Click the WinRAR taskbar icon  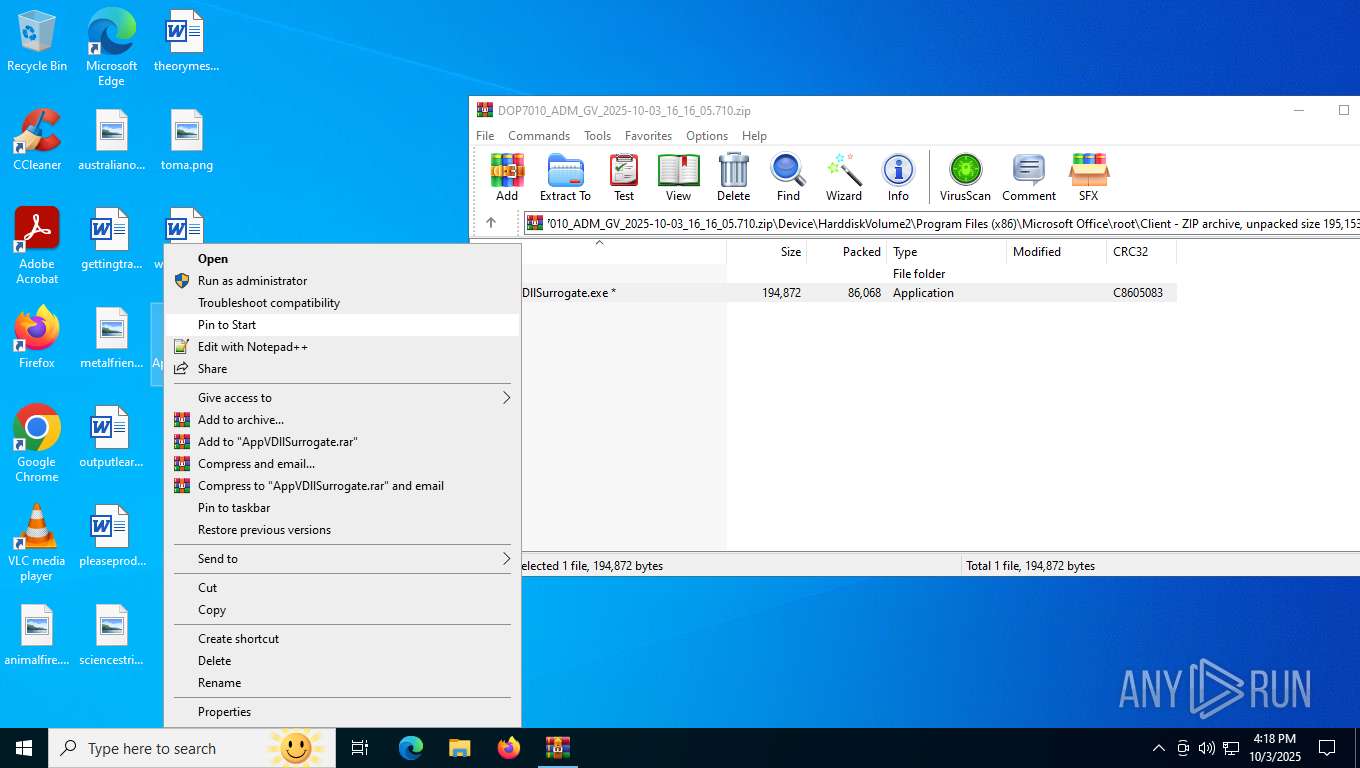(557, 748)
